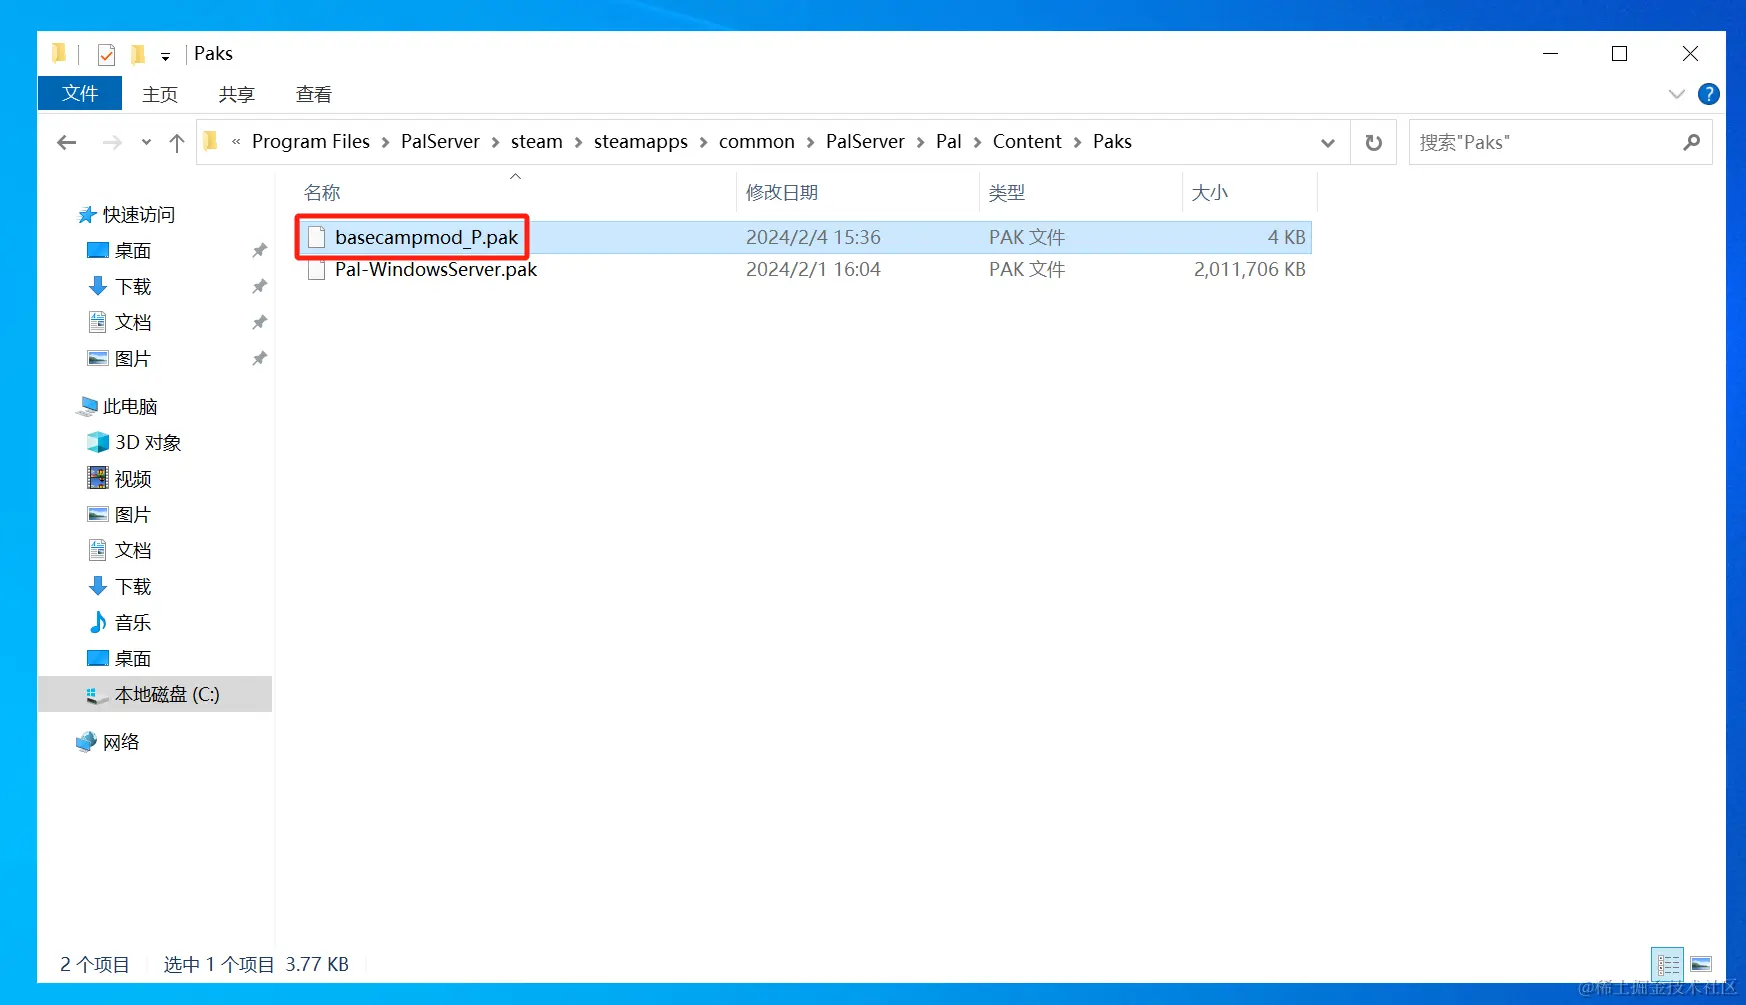Expand the ribbon with the chevron

coord(1677,94)
